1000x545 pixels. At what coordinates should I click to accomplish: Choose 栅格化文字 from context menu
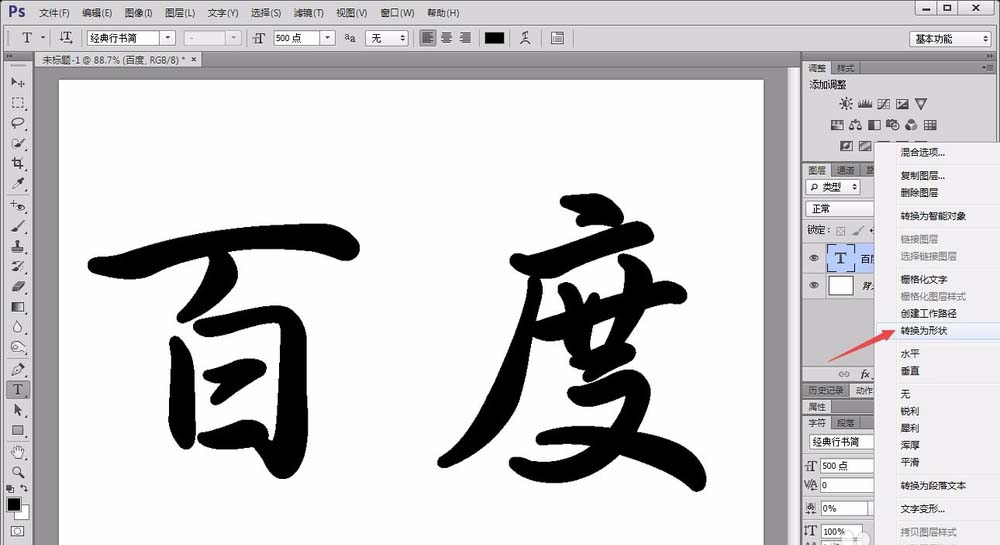(x=924, y=279)
